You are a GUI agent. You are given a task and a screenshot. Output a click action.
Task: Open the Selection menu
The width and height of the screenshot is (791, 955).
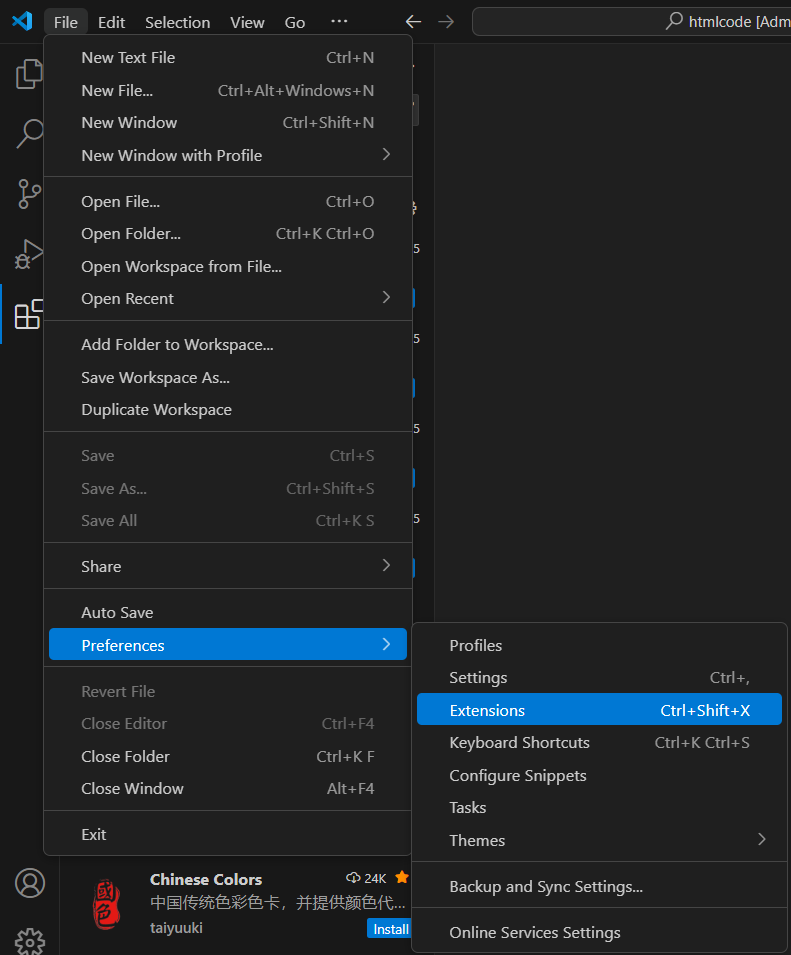point(177,22)
